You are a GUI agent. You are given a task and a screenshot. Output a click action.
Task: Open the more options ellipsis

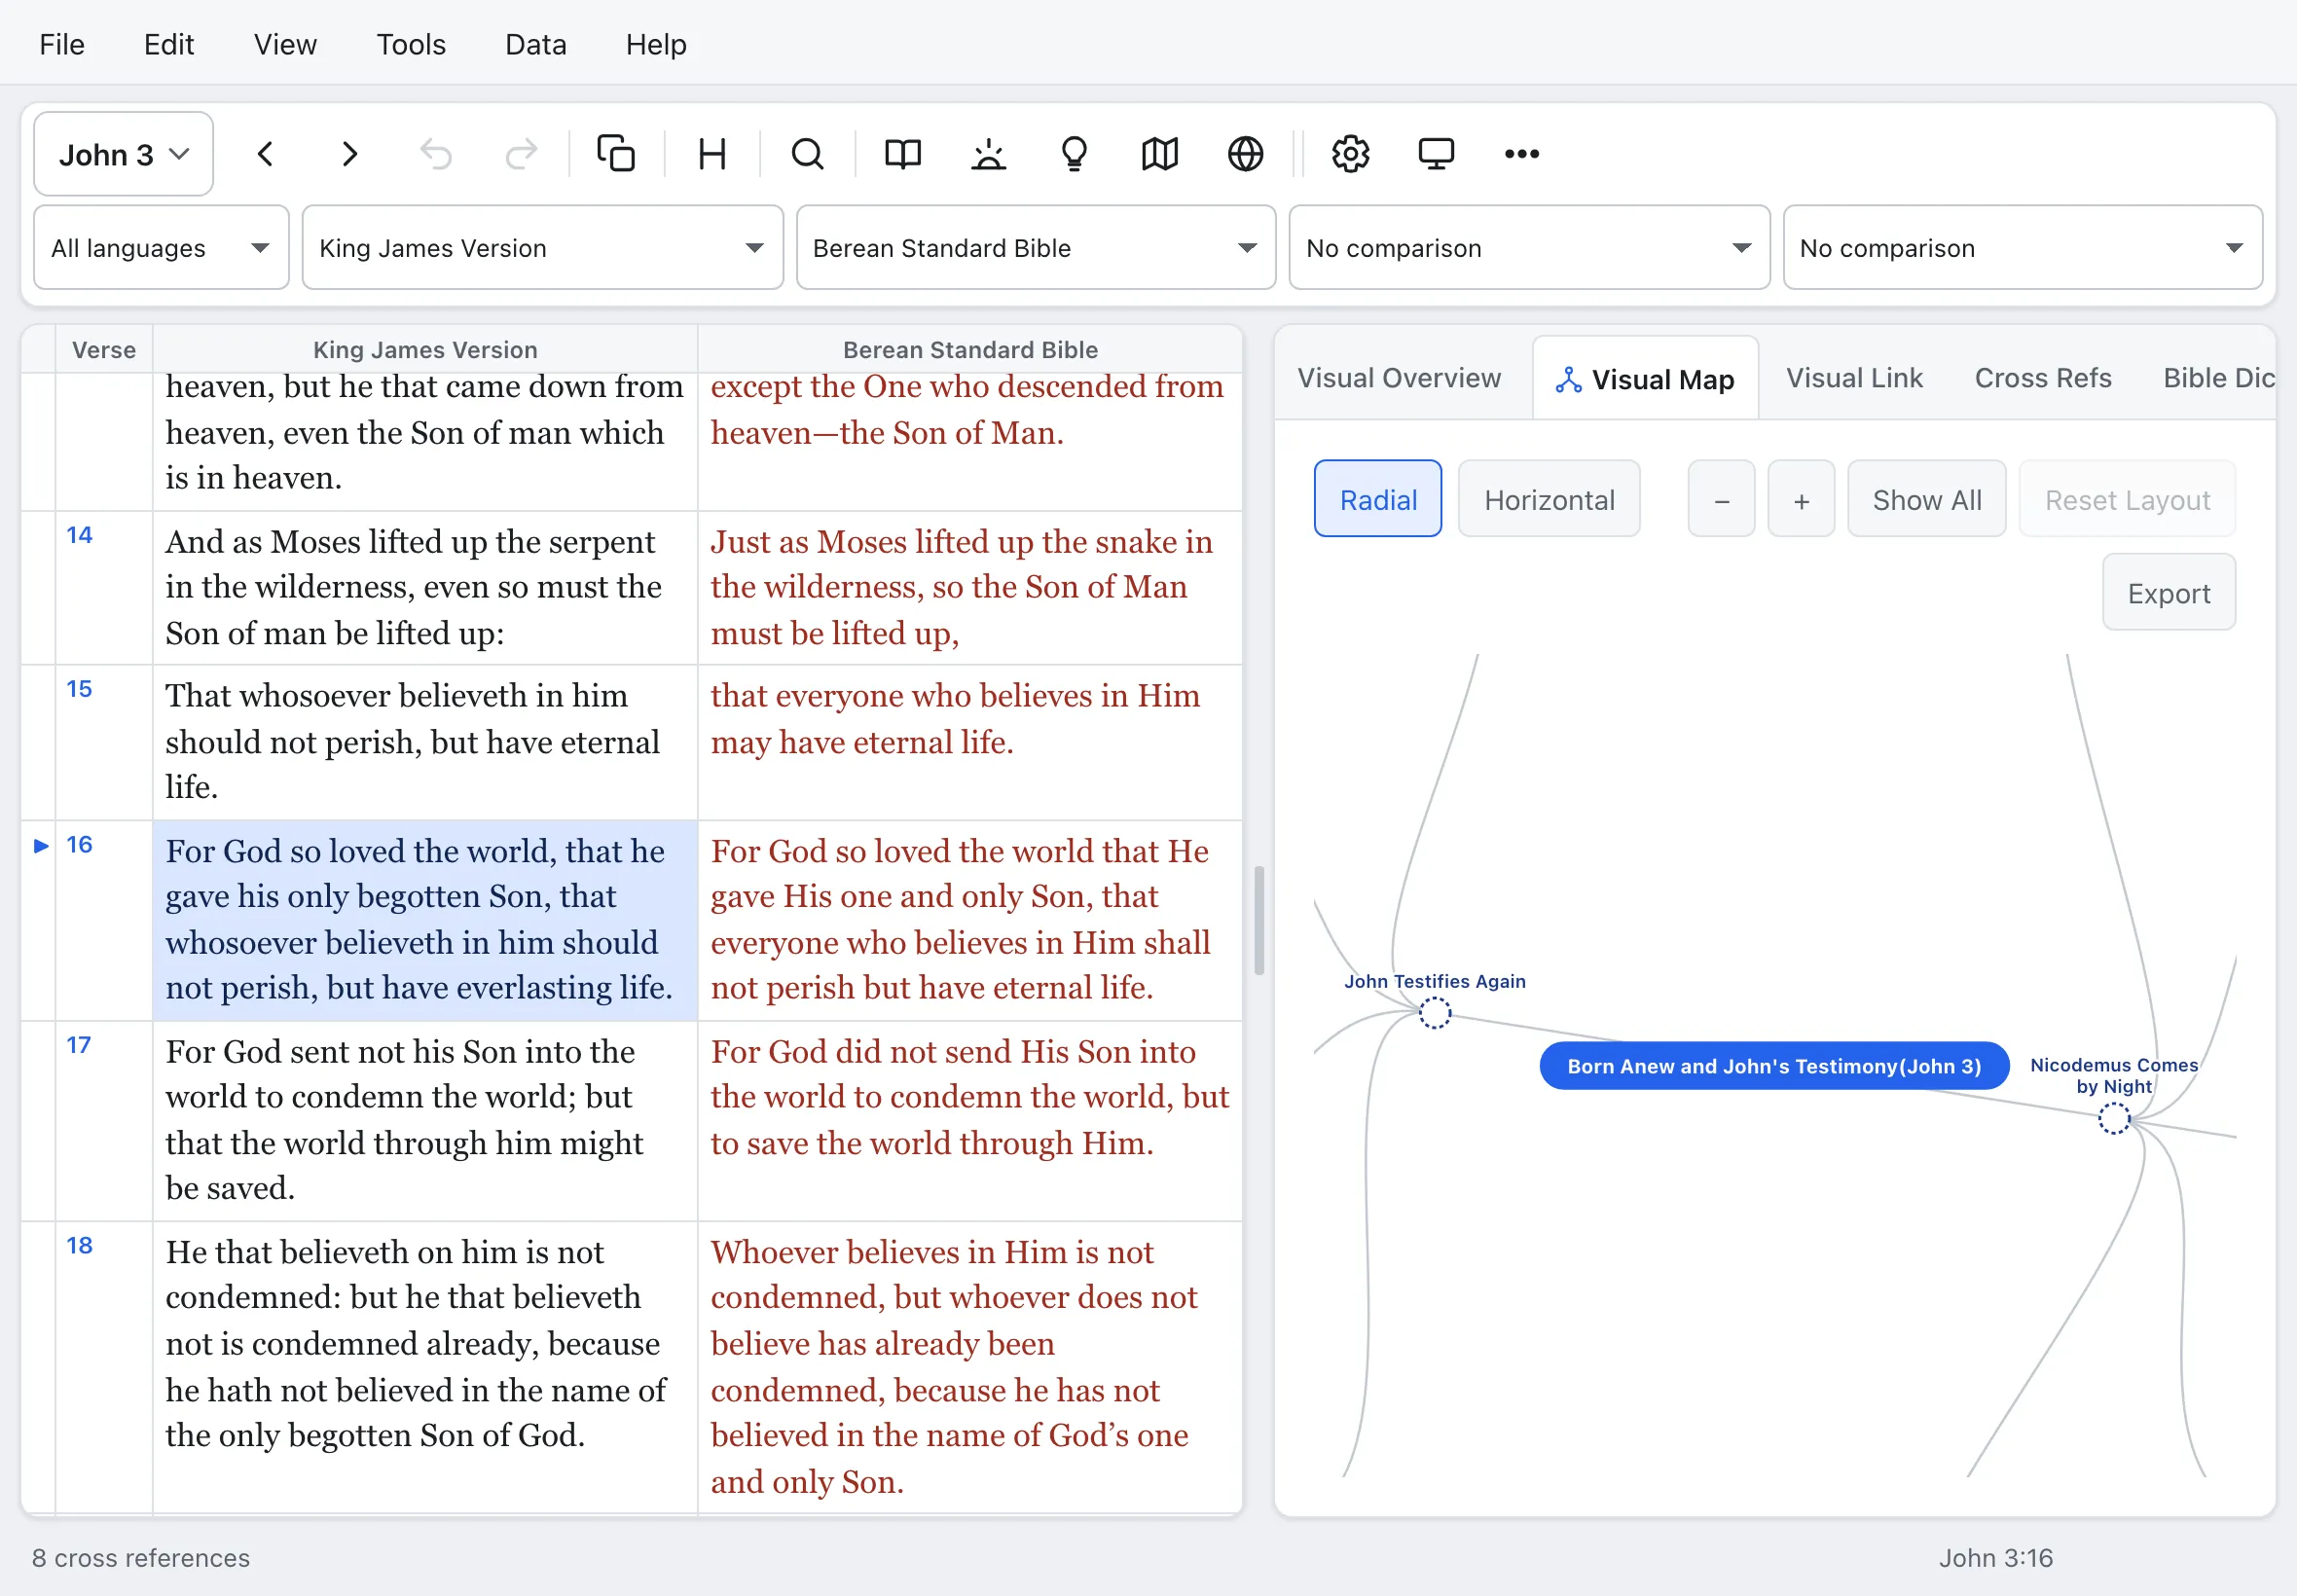[x=1521, y=154]
